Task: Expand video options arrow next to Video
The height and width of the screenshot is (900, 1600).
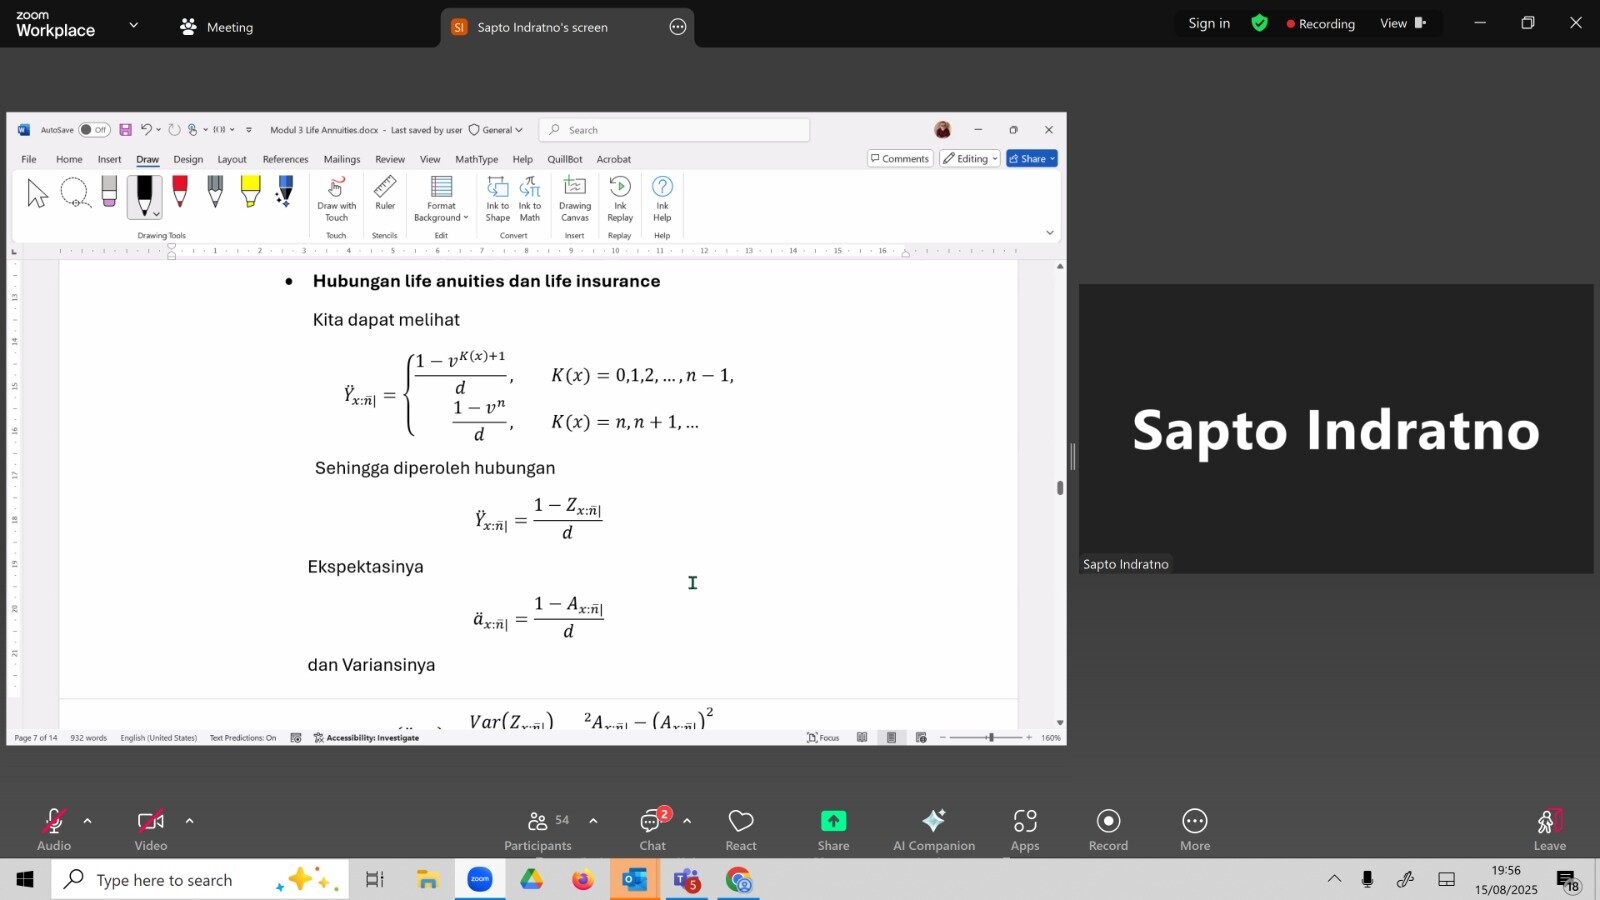Action: point(189,821)
